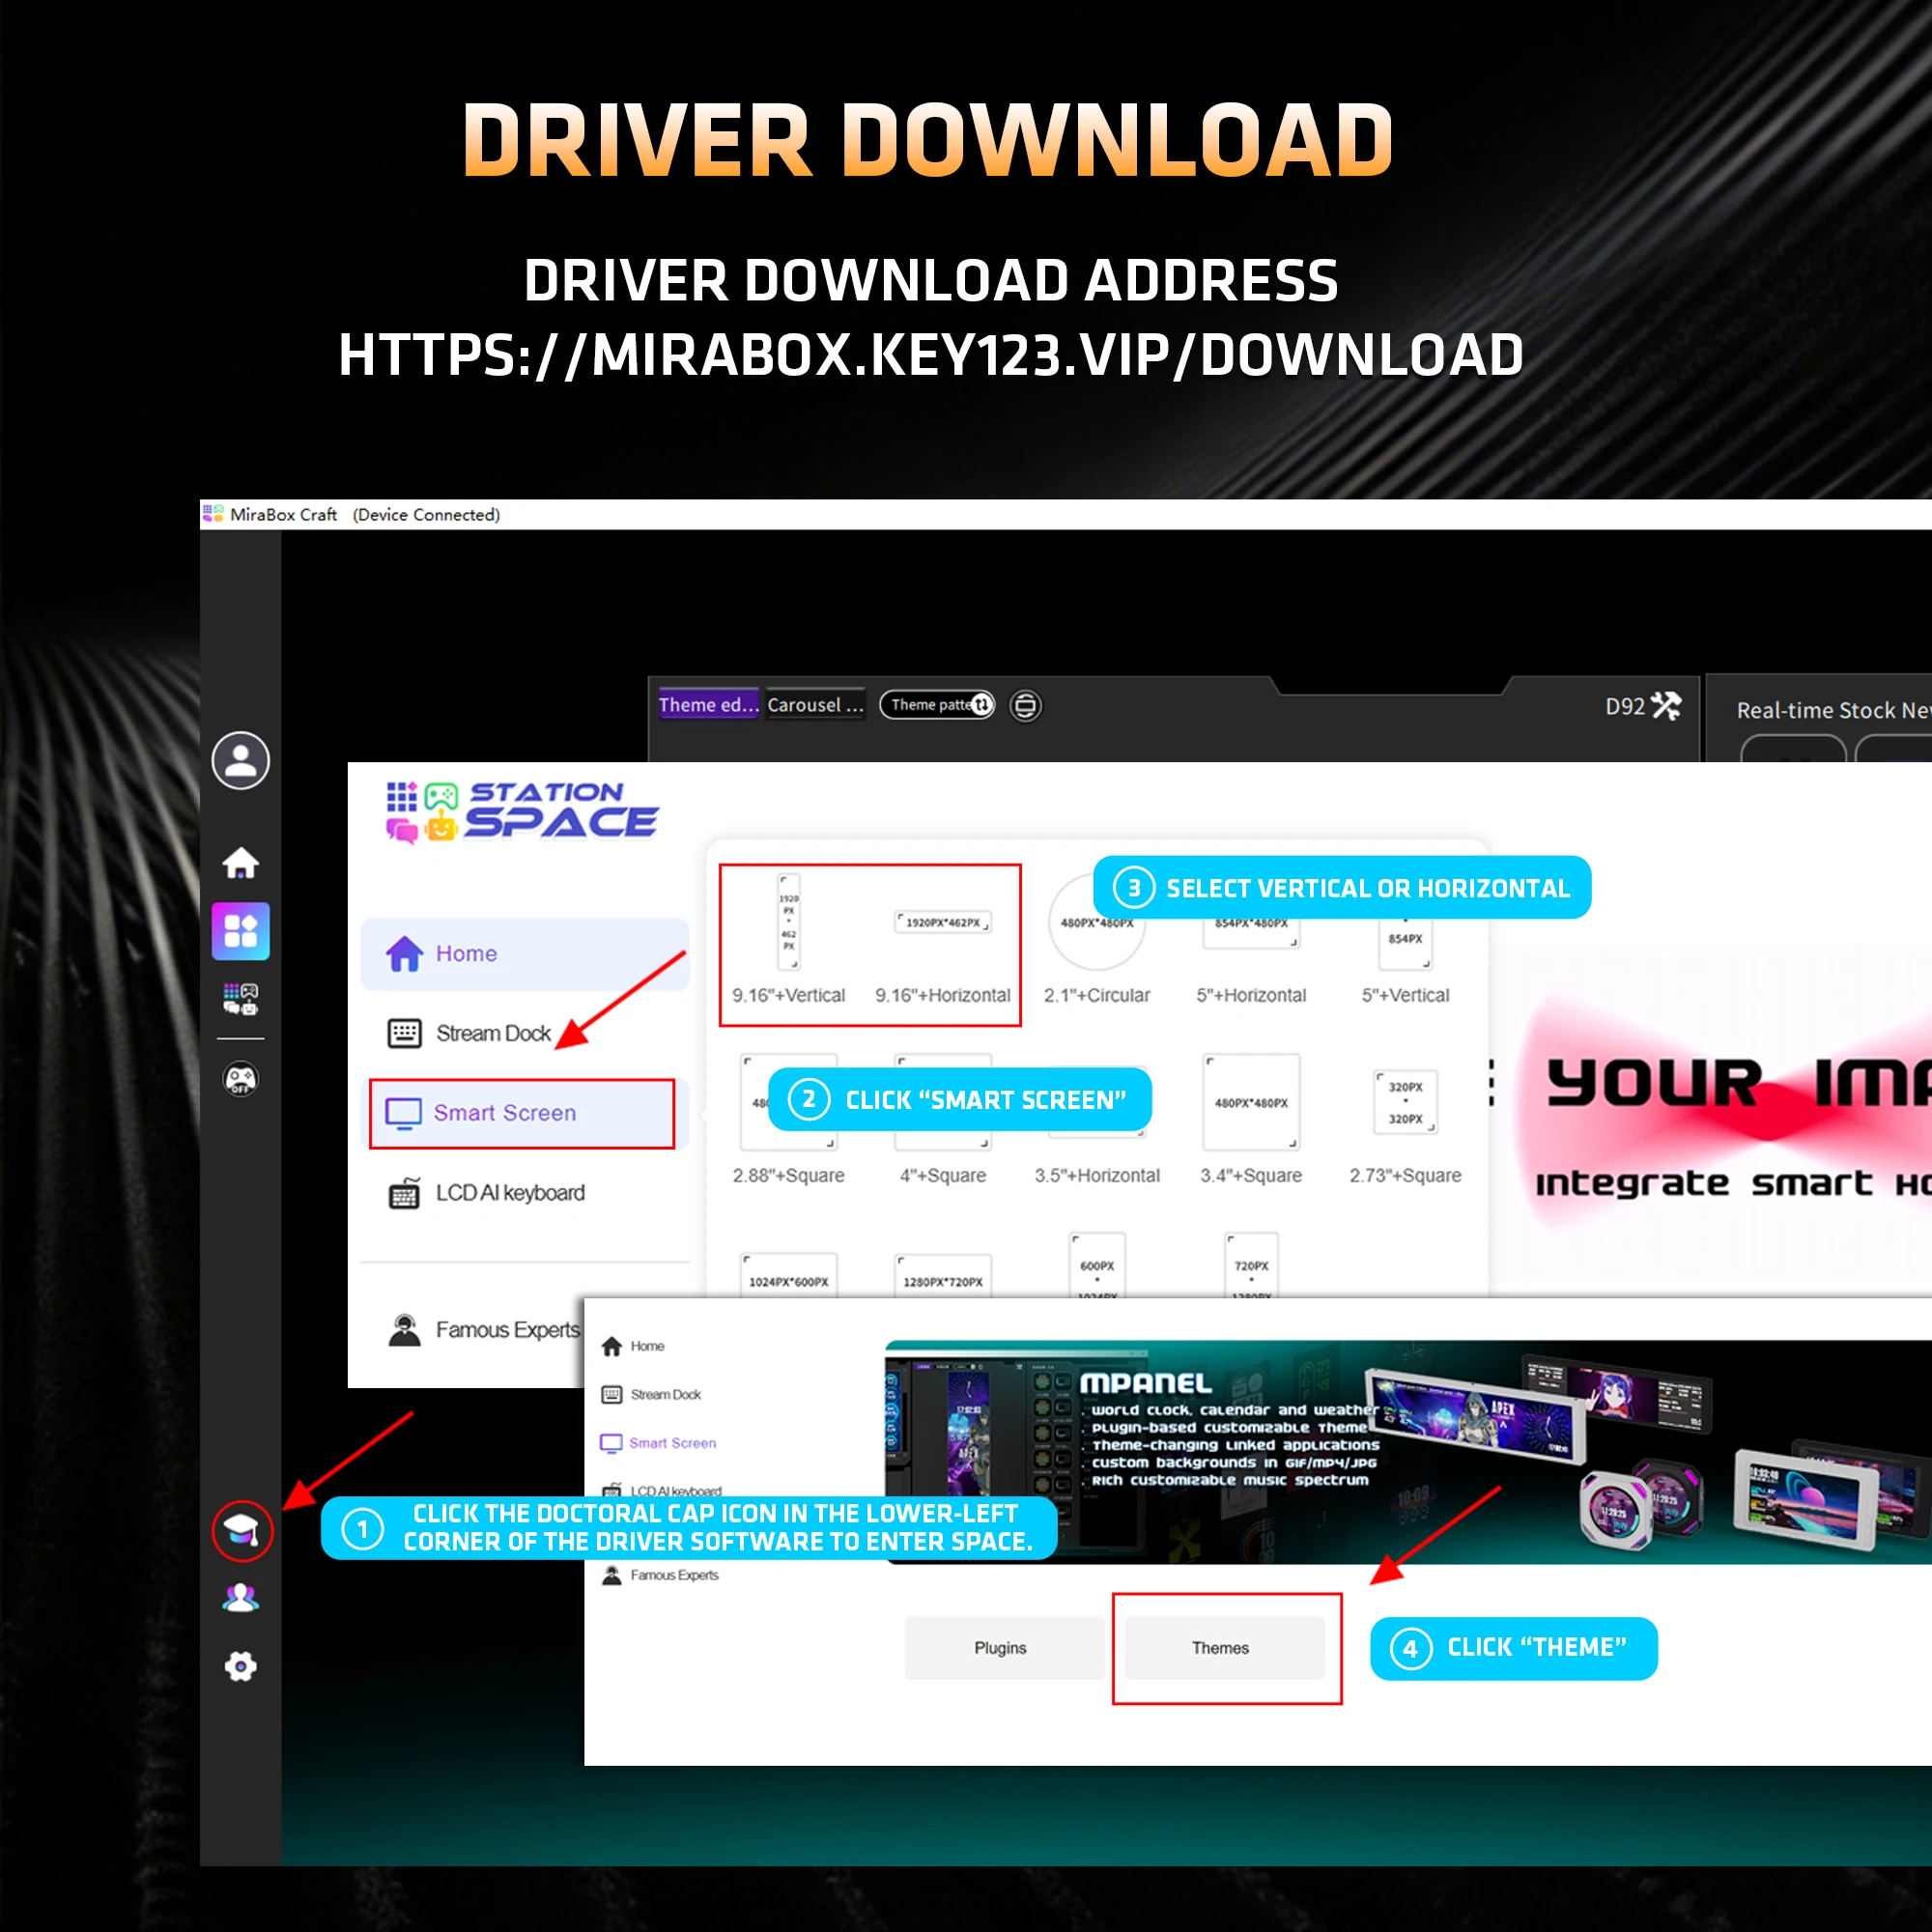
Task: Open settings with the gear icon
Action: pyautogui.click(x=240, y=1666)
